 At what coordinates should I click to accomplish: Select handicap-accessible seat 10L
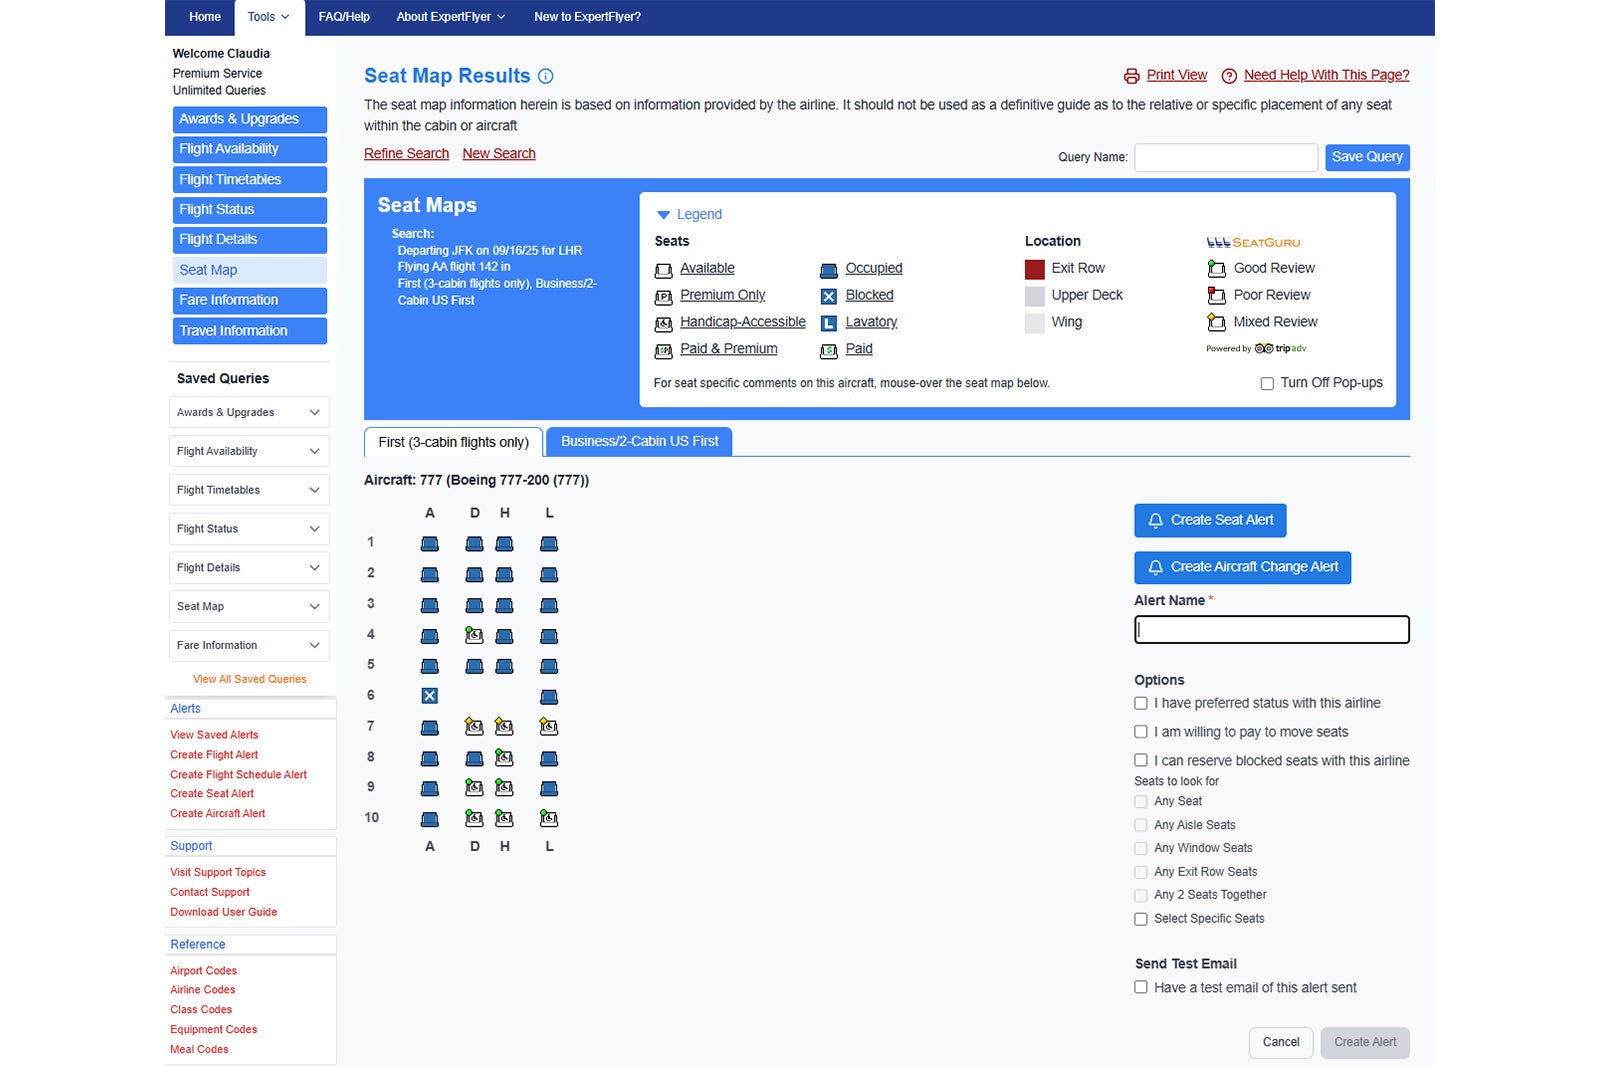click(549, 818)
